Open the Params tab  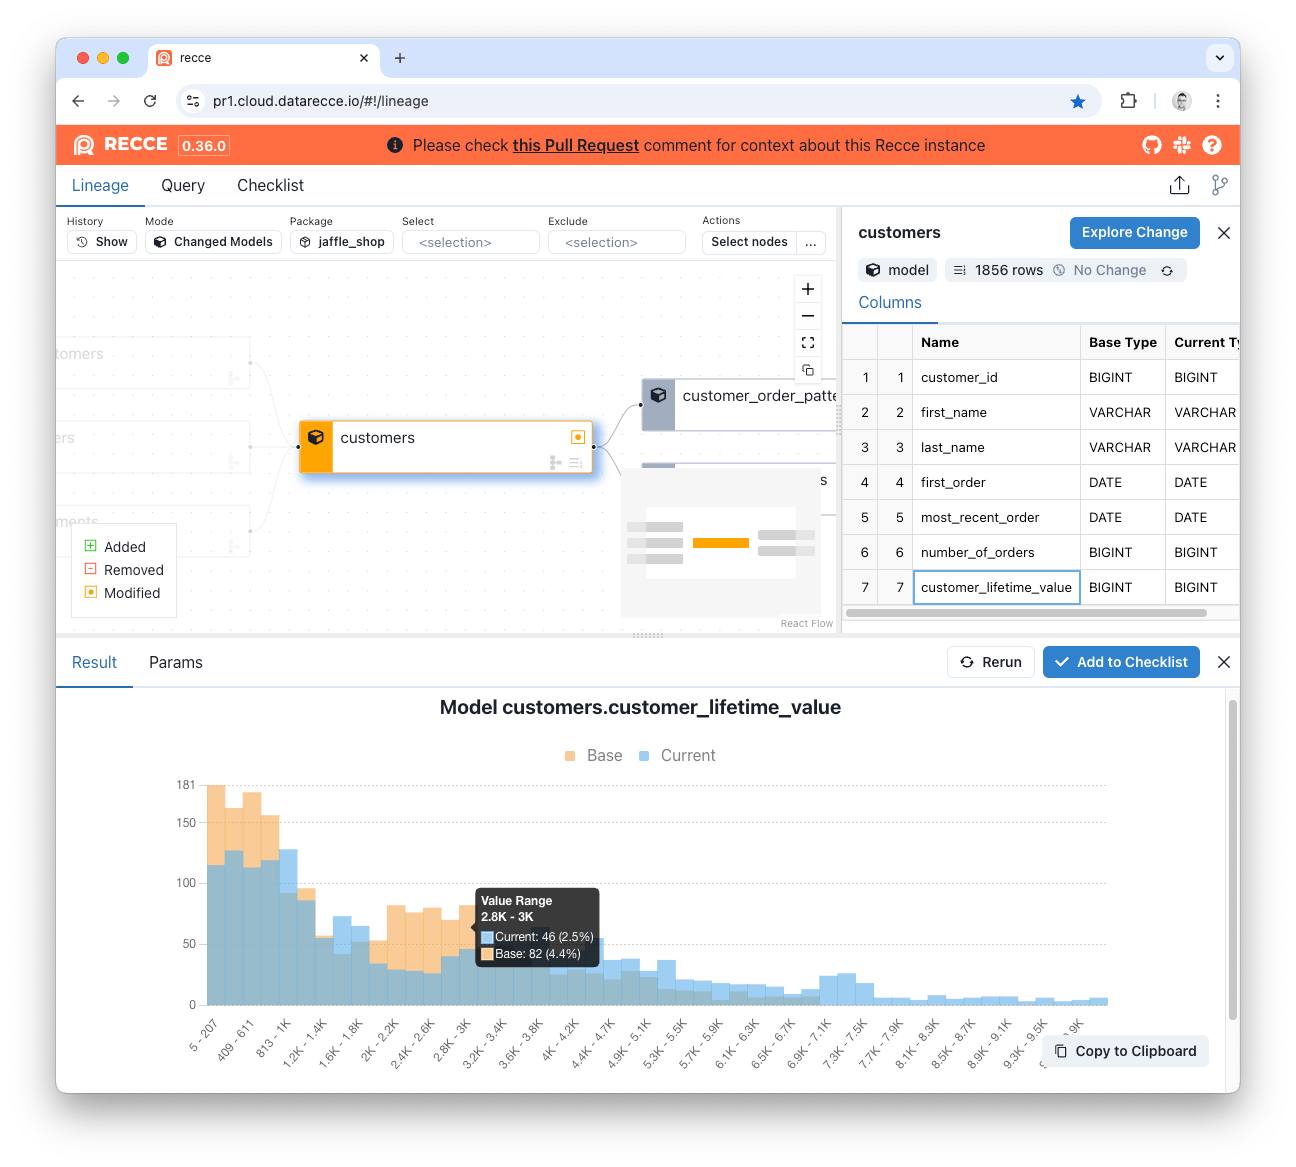(x=176, y=662)
